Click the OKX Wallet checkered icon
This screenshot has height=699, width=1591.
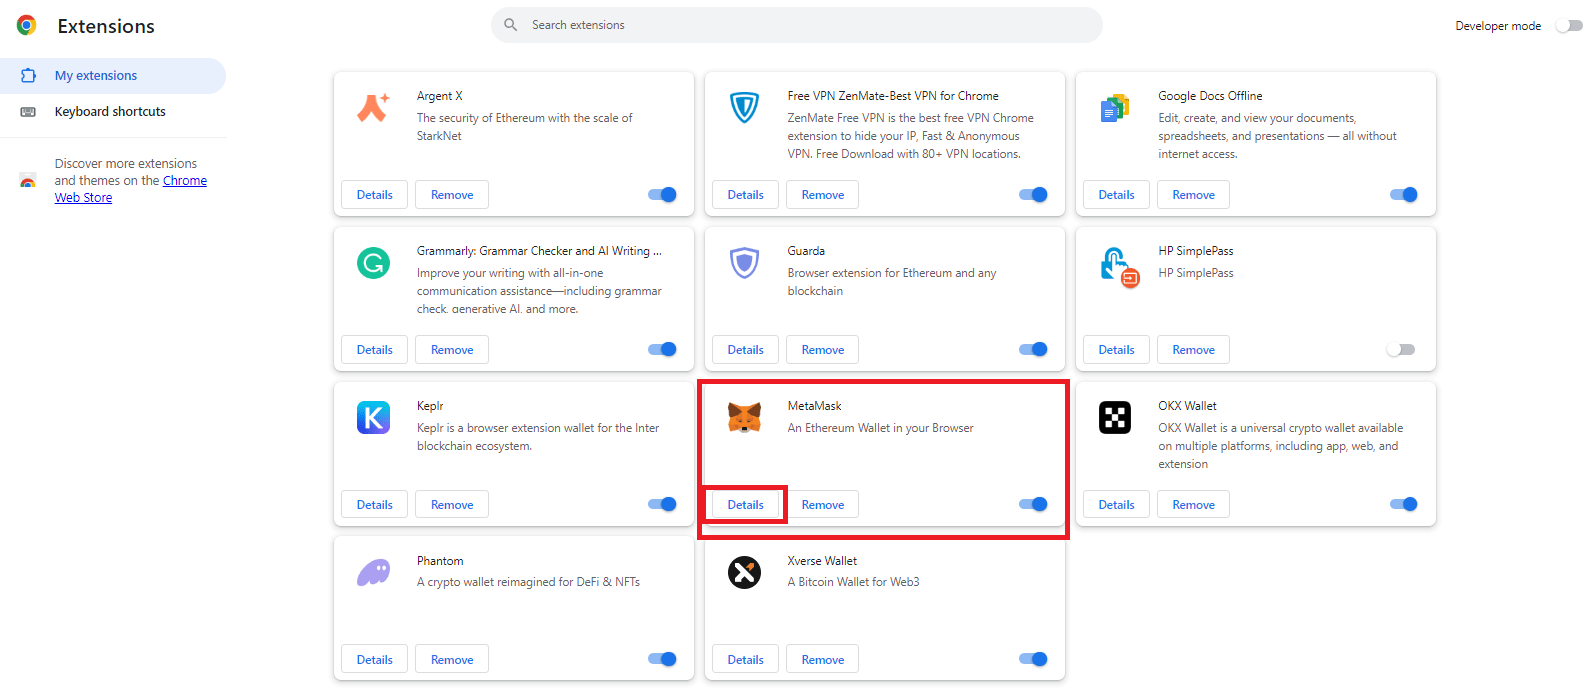1115,417
